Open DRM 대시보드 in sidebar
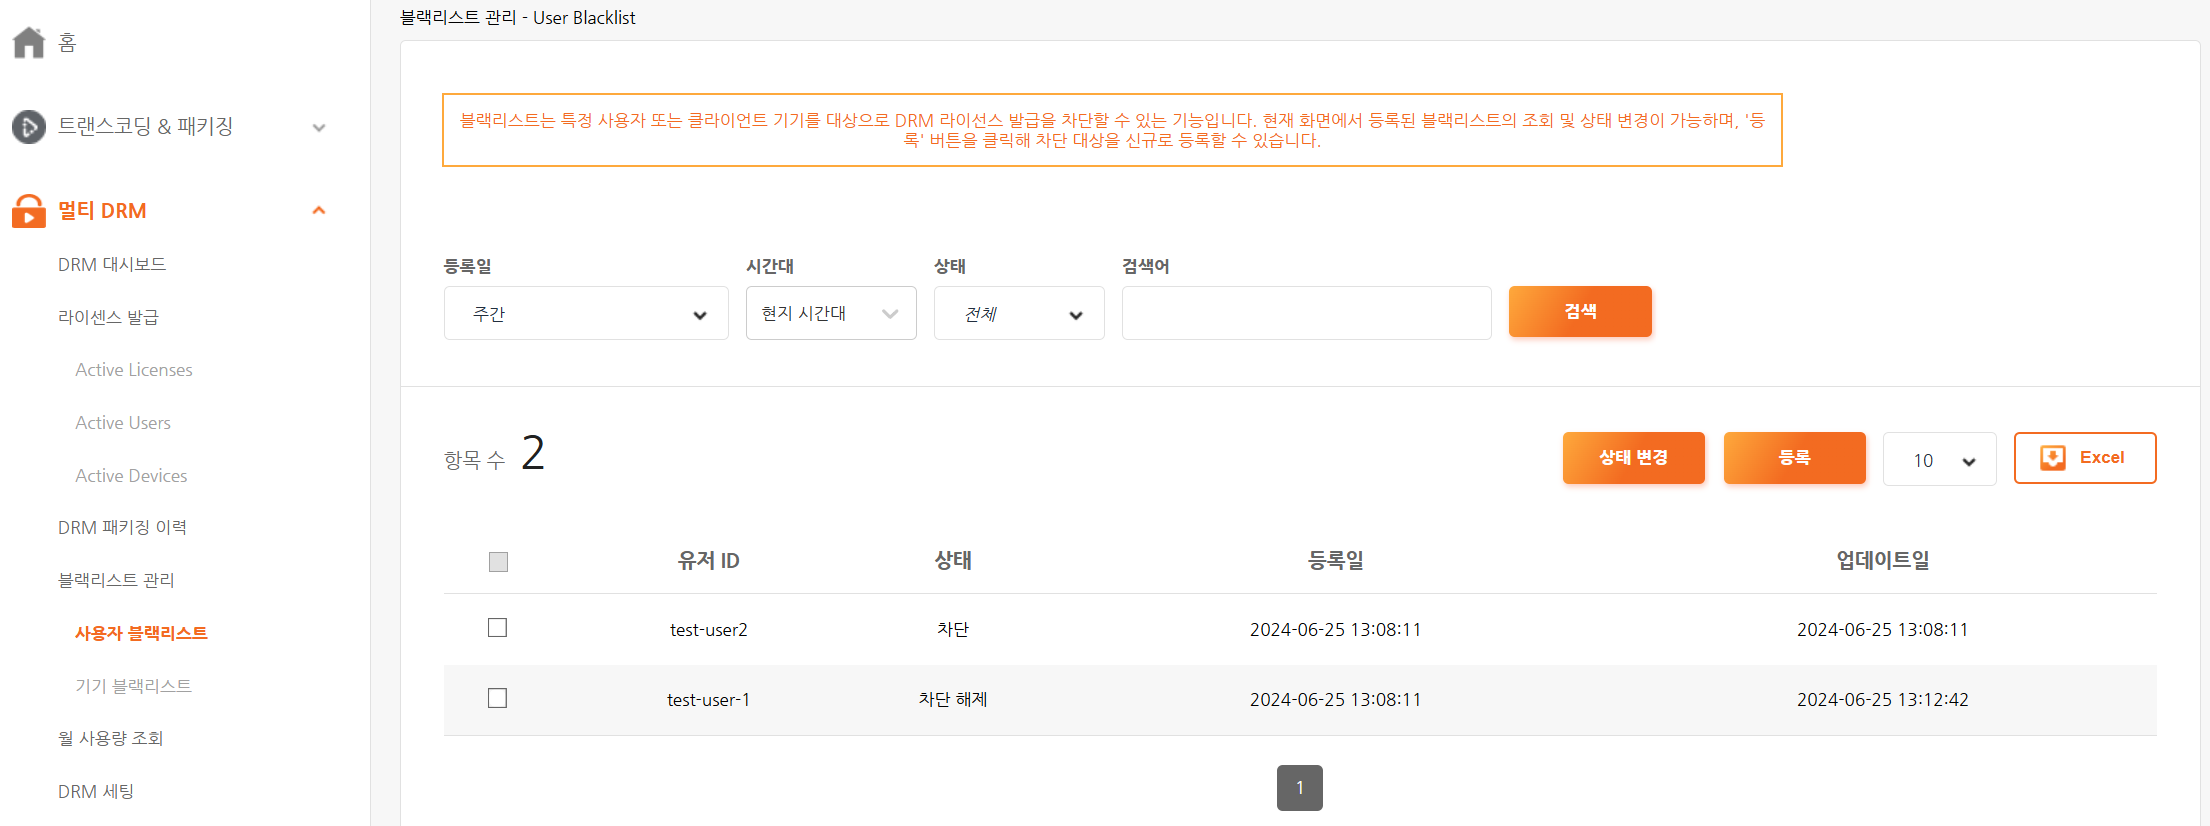This screenshot has height=826, width=2210. (x=112, y=265)
